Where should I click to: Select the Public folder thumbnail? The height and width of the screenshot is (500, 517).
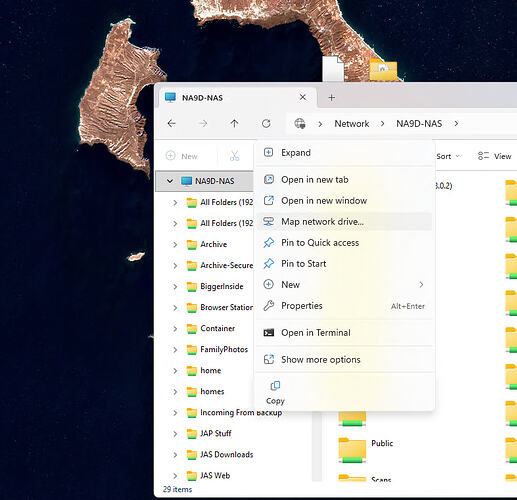click(352, 450)
